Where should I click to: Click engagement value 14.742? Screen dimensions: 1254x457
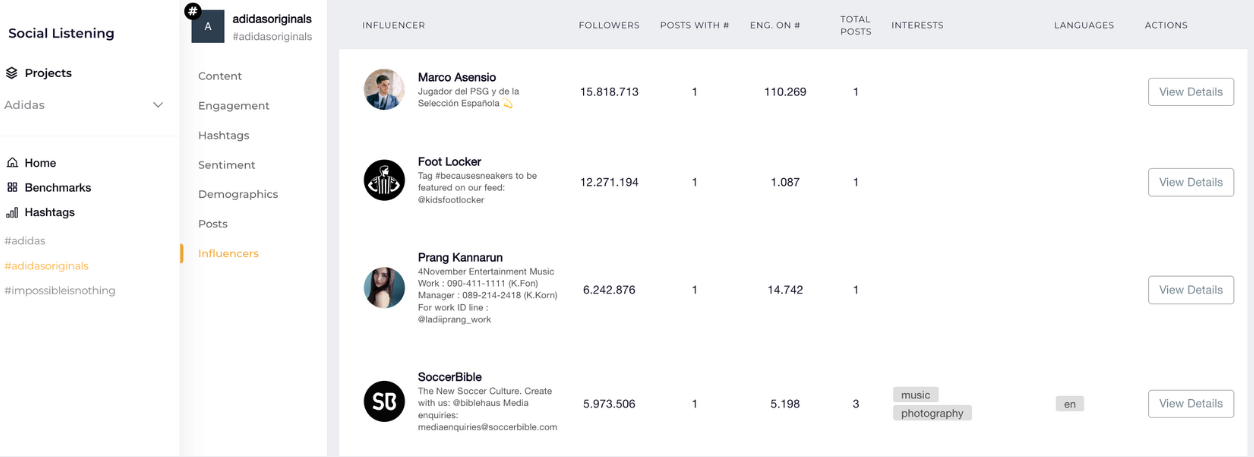tap(785, 290)
